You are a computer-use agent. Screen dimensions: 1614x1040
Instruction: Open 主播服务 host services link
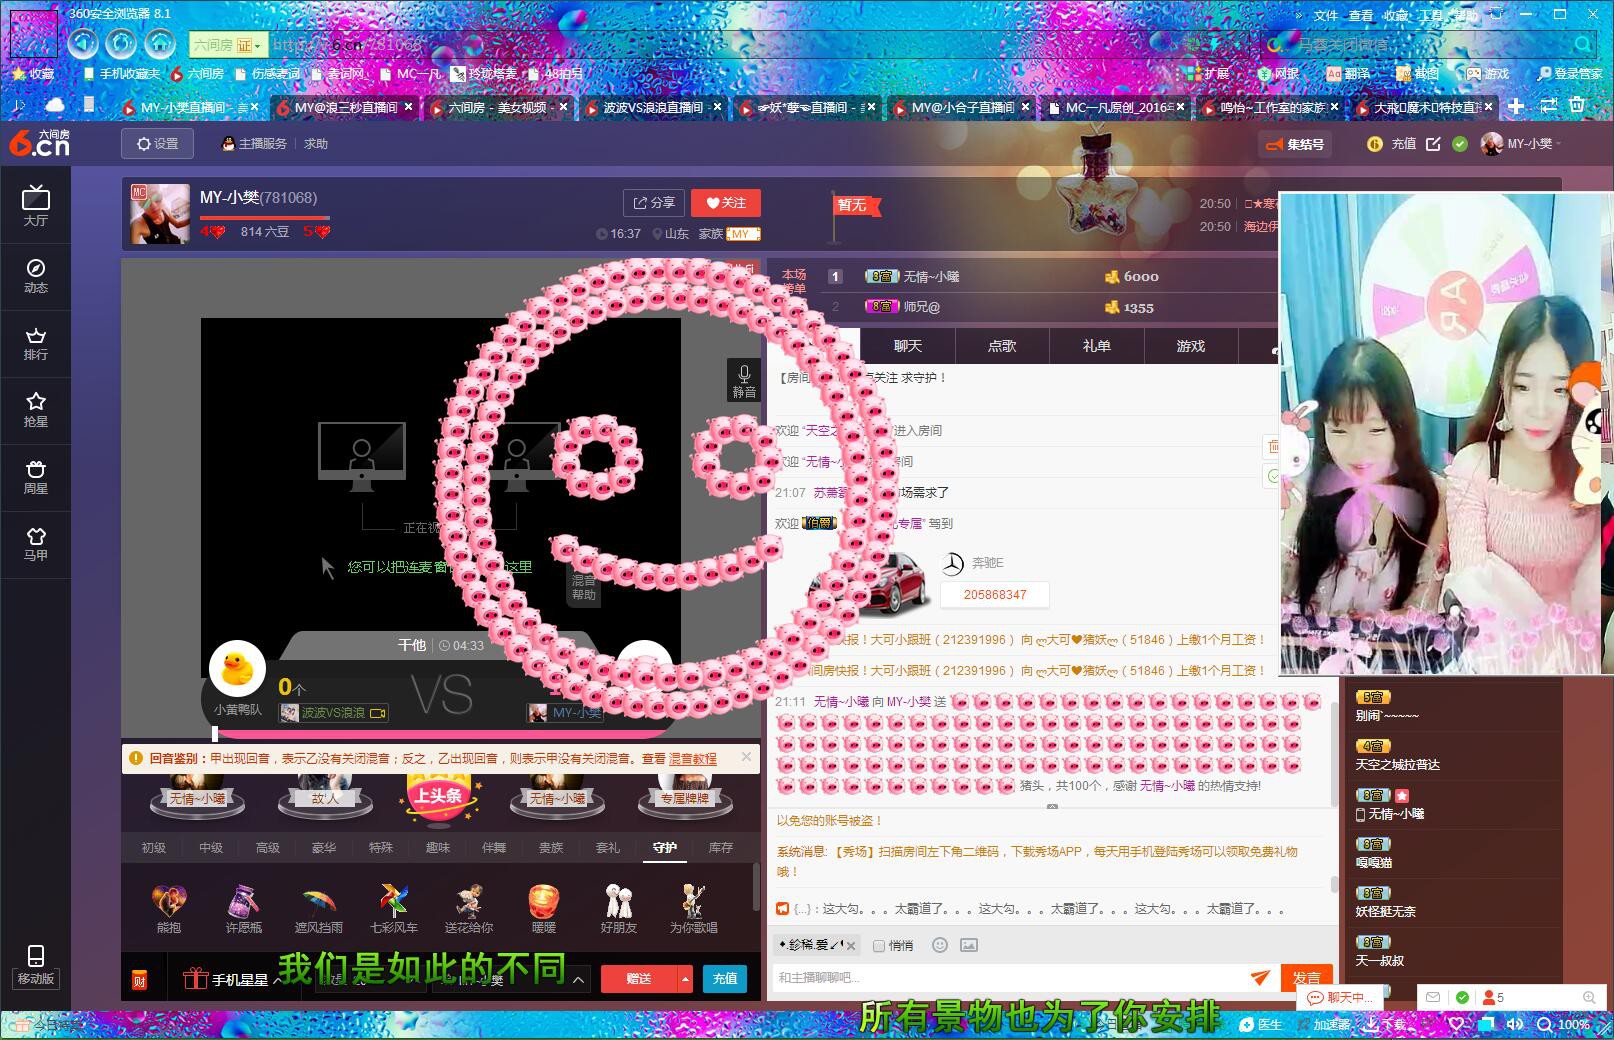[x=254, y=144]
